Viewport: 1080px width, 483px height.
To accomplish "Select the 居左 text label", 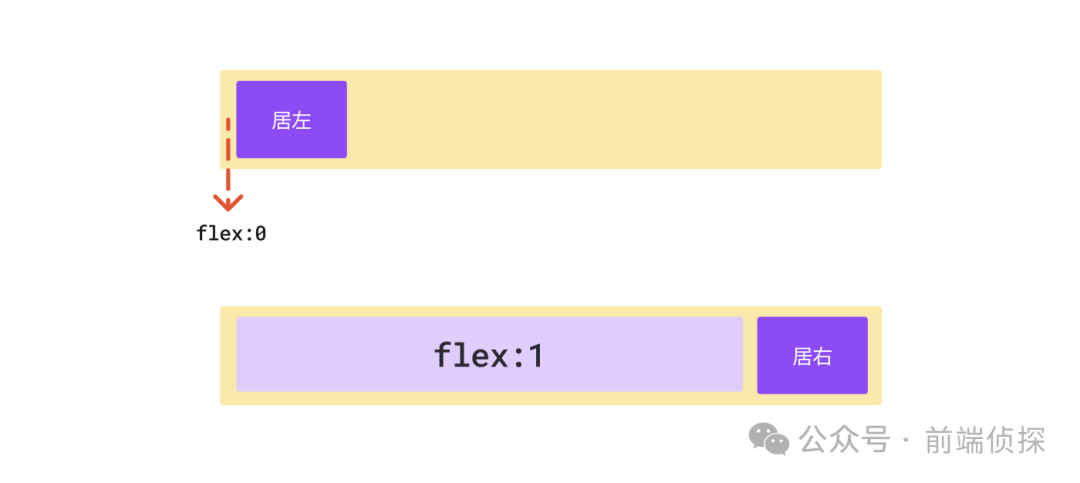I will (x=291, y=121).
